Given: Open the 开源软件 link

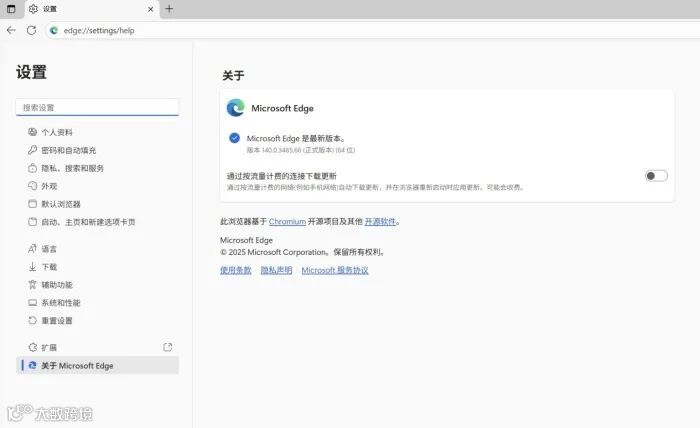Looking at the screenshot, I should coord(380,221).
